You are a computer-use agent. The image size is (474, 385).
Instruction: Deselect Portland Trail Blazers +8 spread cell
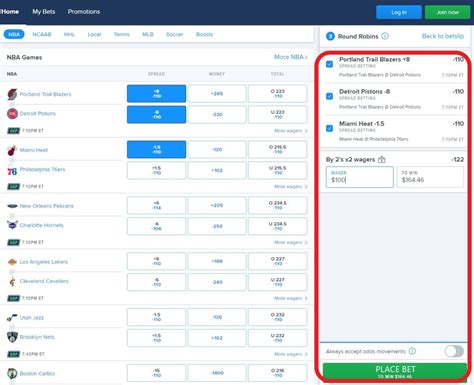coord(156,94)
